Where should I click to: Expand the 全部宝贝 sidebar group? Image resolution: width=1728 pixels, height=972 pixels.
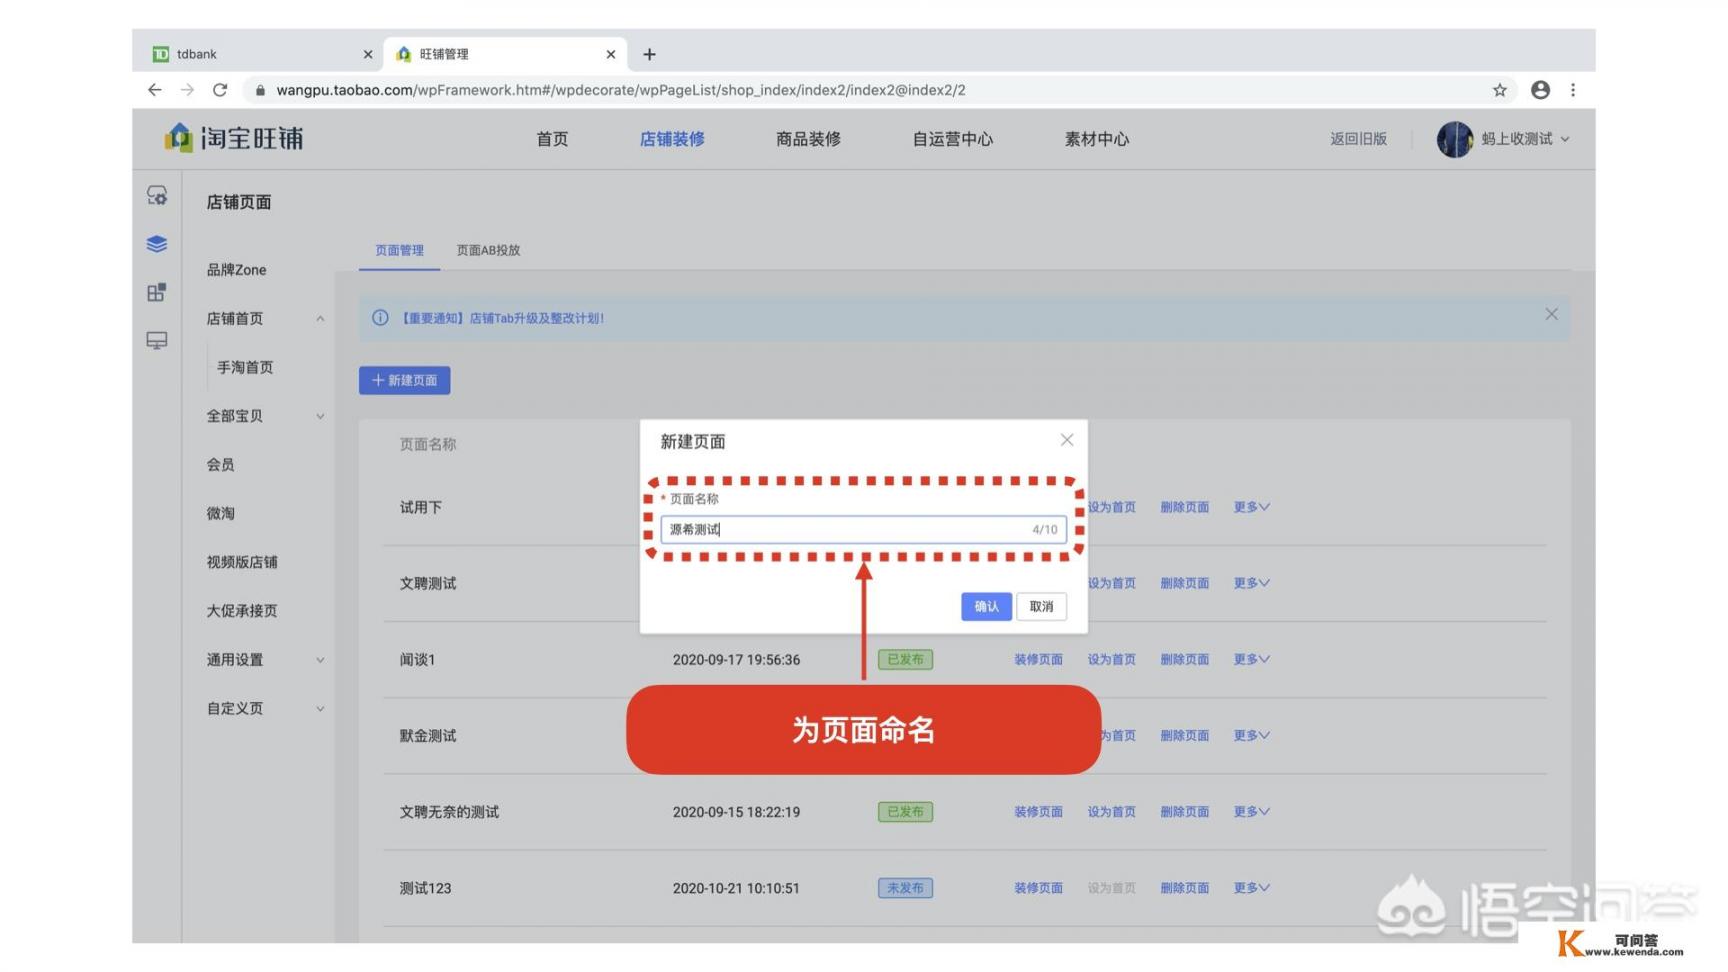tap(320, 416)
